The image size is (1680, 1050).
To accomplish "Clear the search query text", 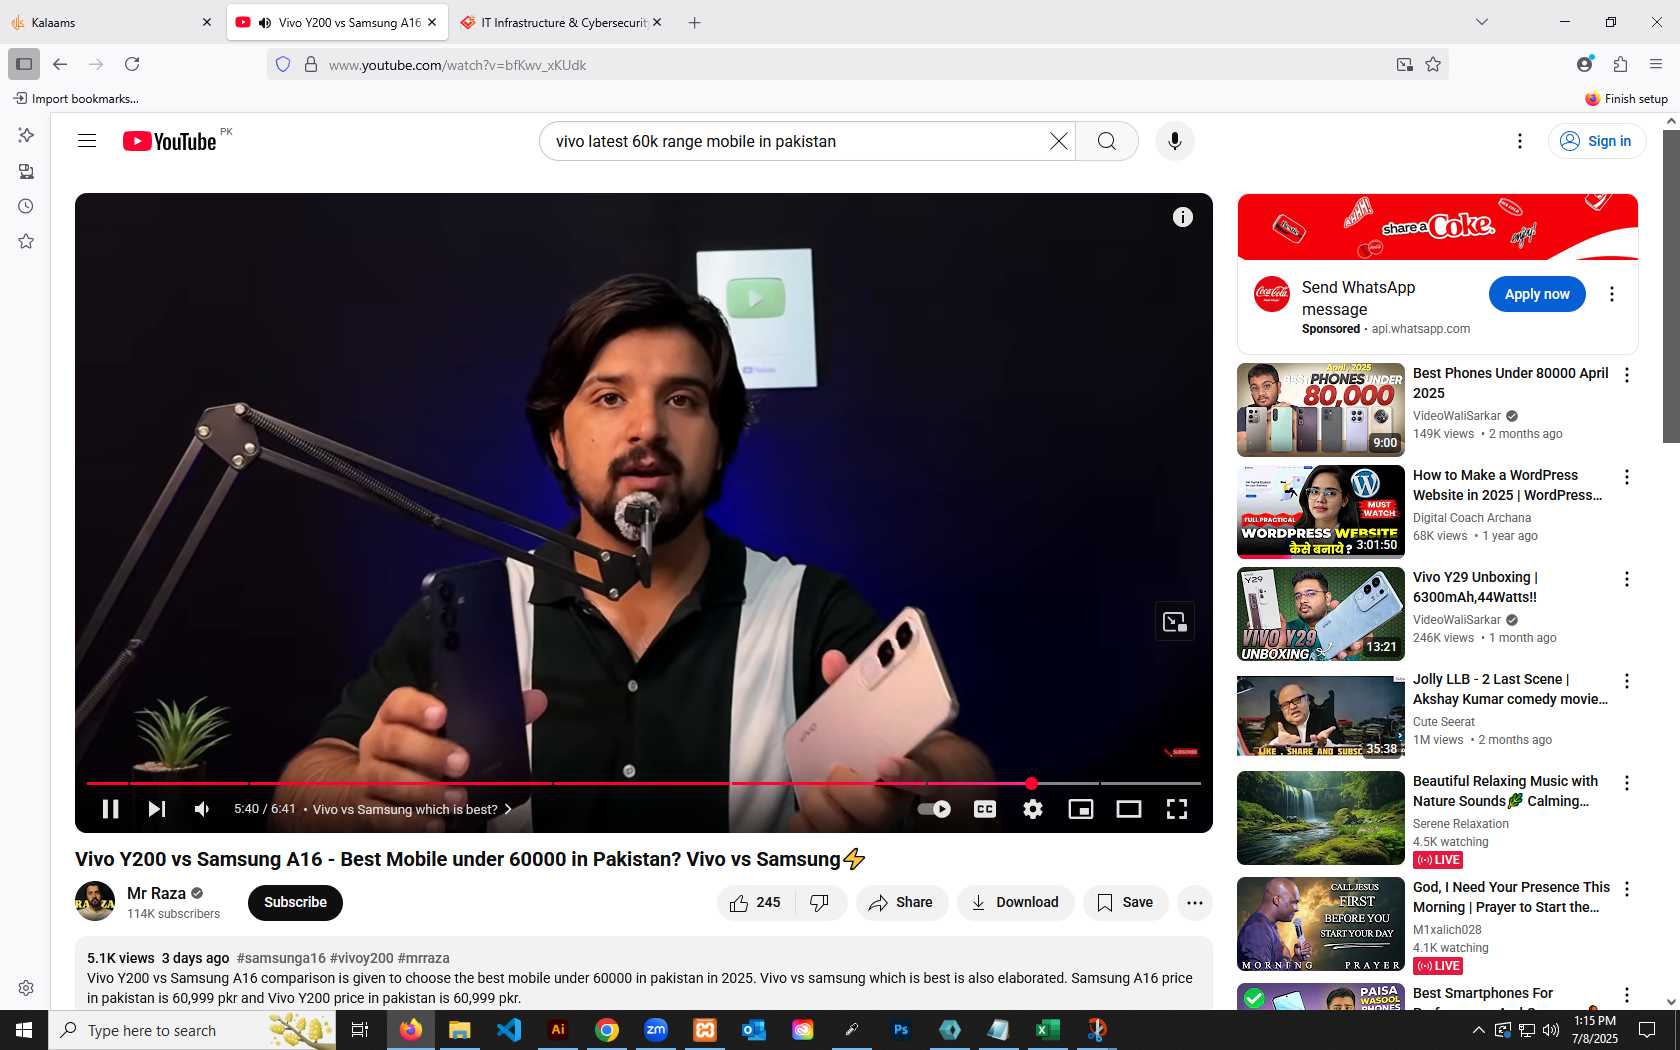I will (1059, 141).
